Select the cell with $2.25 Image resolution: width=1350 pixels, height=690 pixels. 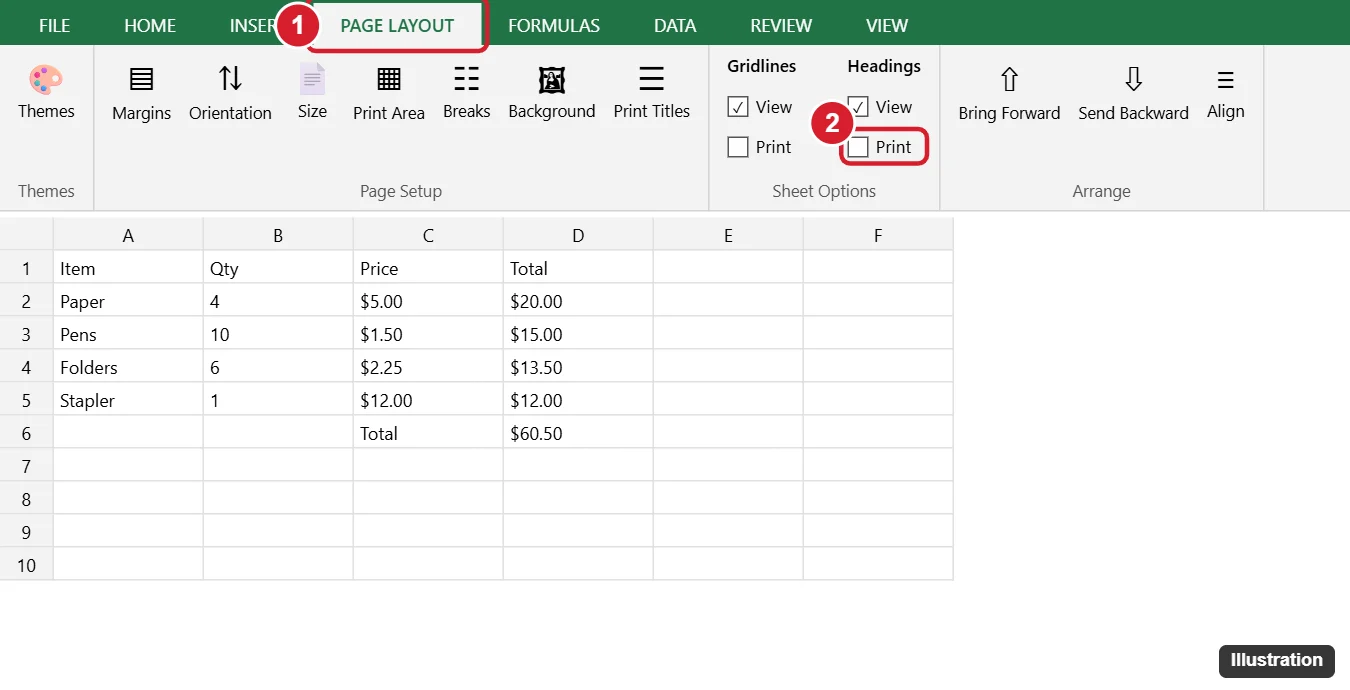click(428, 367)
